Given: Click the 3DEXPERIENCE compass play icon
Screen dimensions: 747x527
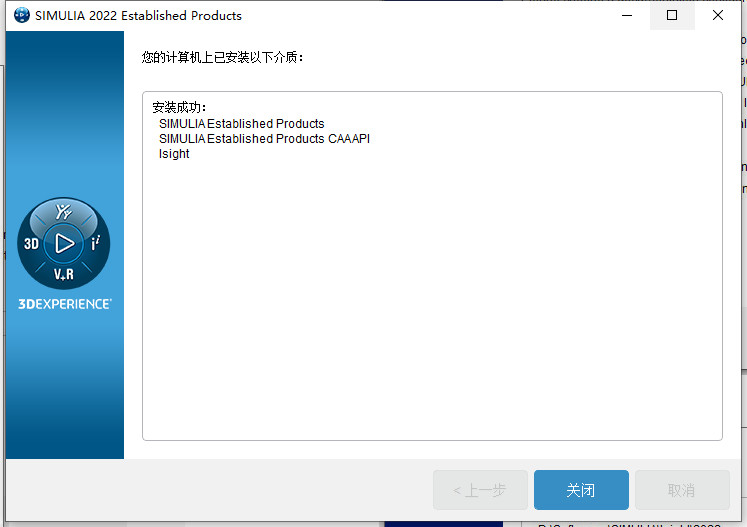Looking at the screenshot, I should (64, 243).
